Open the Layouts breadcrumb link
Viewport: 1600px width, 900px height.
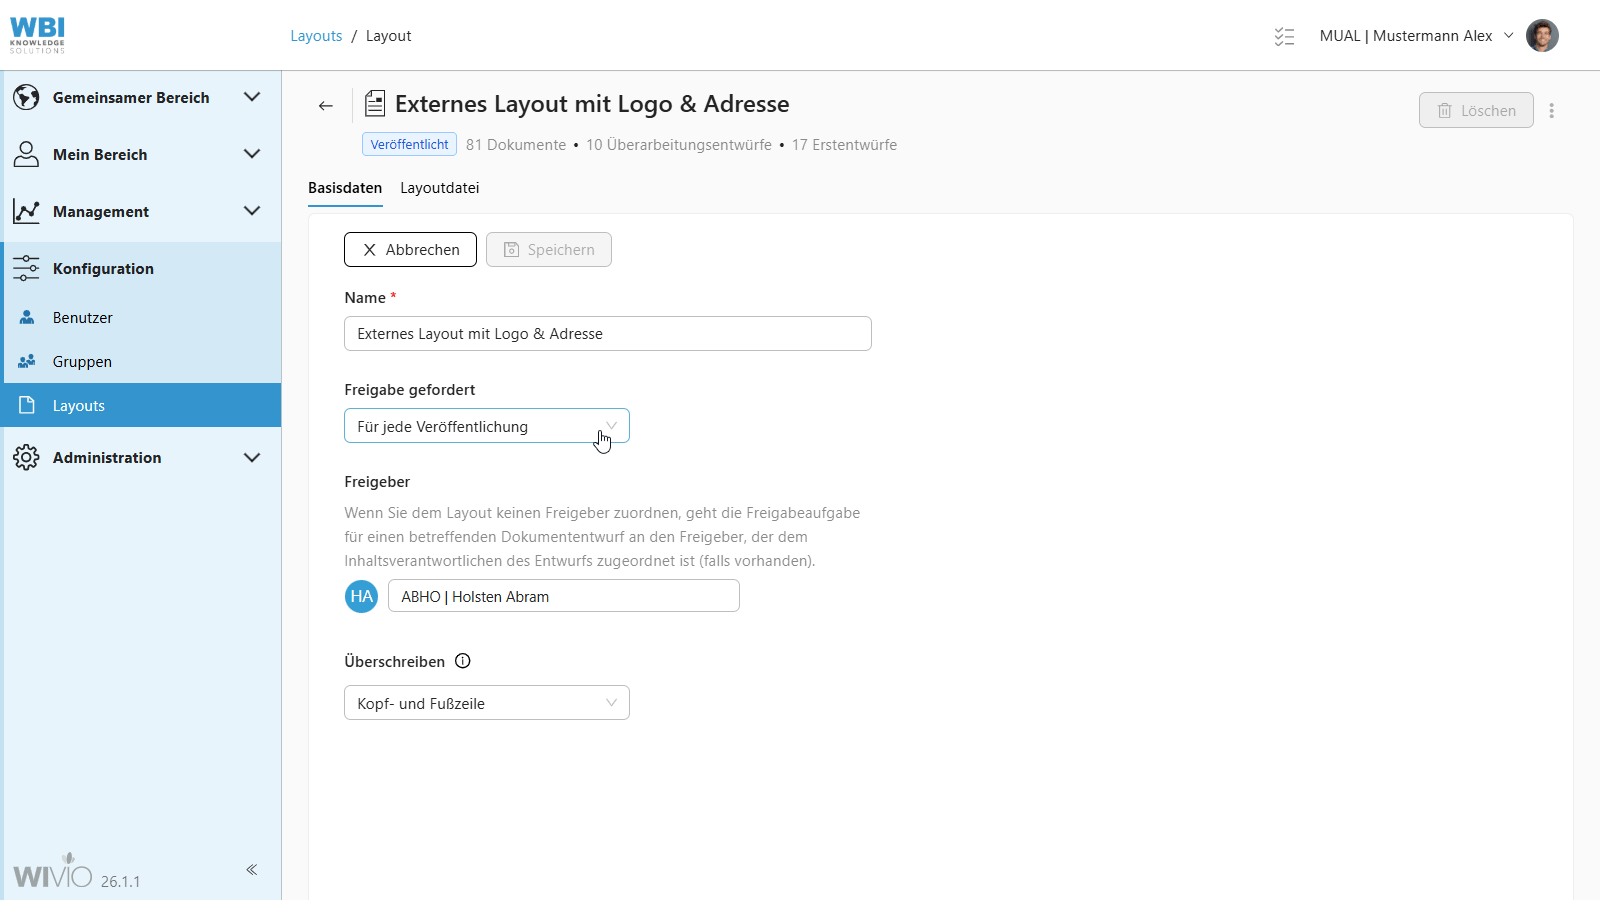[x=316, y=35]
